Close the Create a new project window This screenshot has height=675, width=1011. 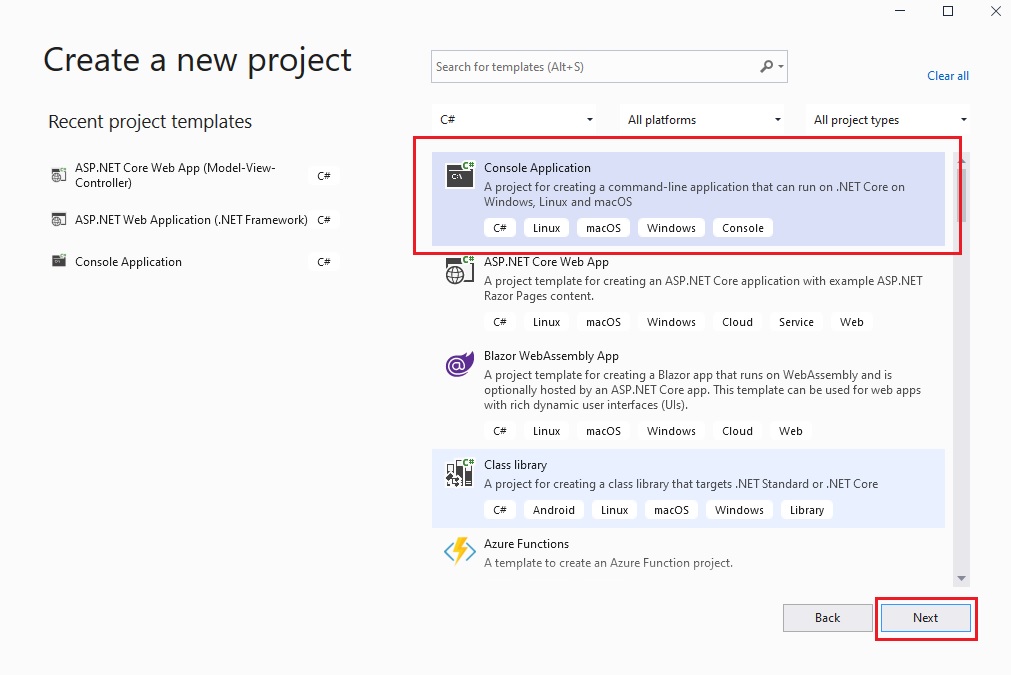(996, 11)
